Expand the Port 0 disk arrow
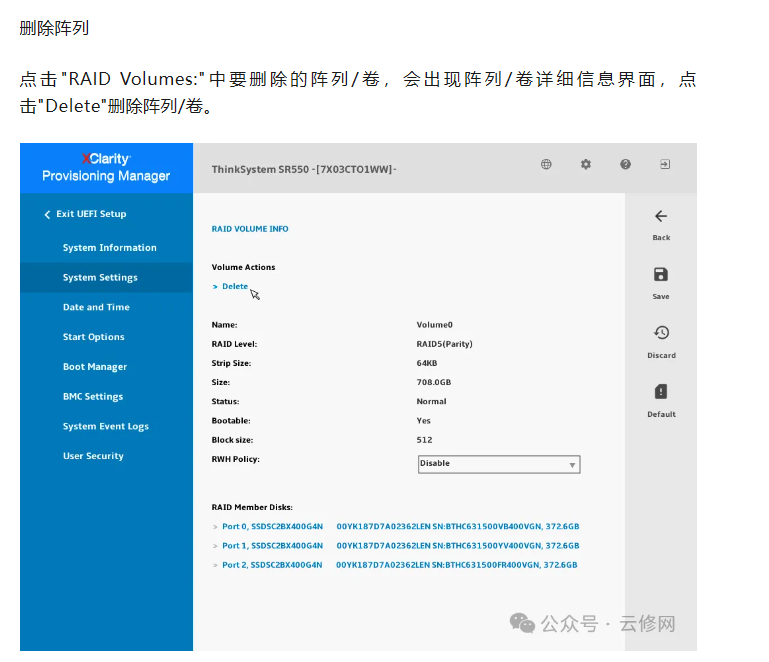Viewport: 769px width, 662px height. pos(215,527)
